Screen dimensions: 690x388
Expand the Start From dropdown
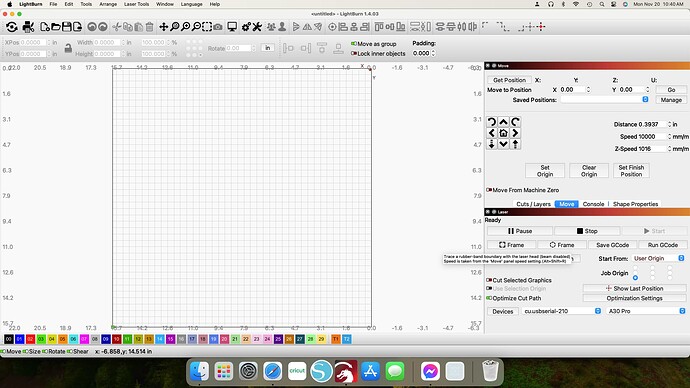click(658, 258)
